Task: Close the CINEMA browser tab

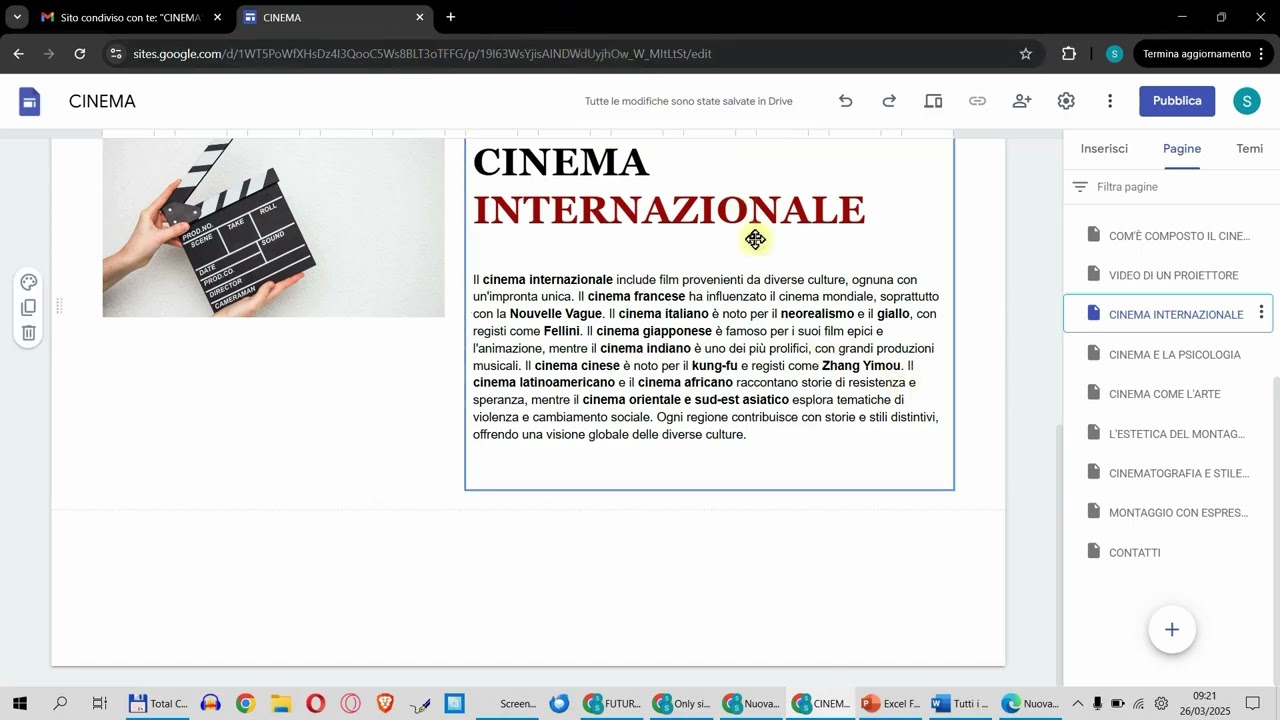Action: pos(420,17)
